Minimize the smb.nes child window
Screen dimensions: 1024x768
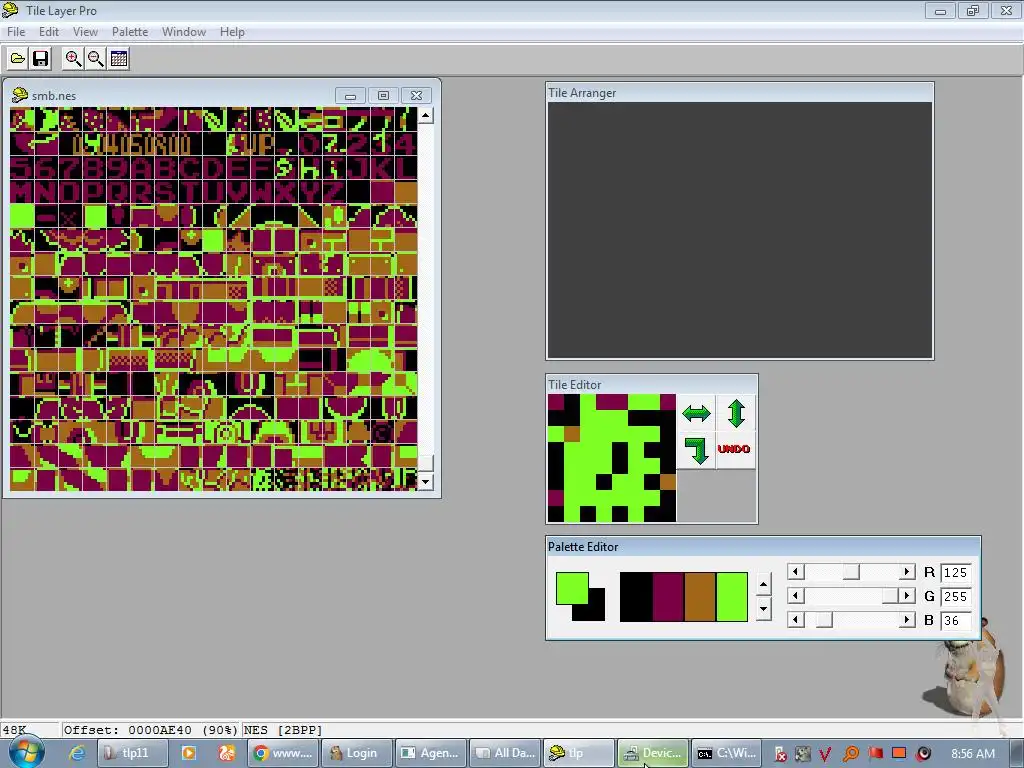pyautogui.click(x=350, y=96)
